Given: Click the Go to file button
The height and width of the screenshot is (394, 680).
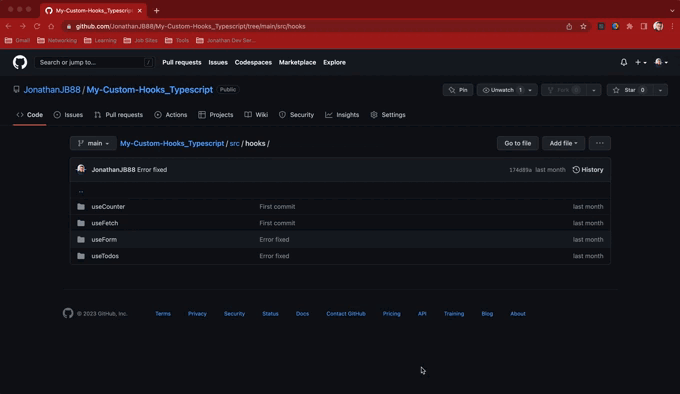Looking at the screenshot, I should click(x=518, y=143).
